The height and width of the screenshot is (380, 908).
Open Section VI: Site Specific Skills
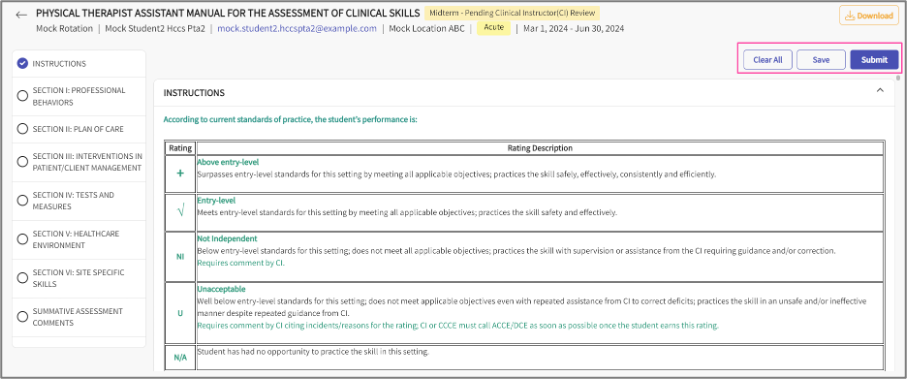point(79,278)
